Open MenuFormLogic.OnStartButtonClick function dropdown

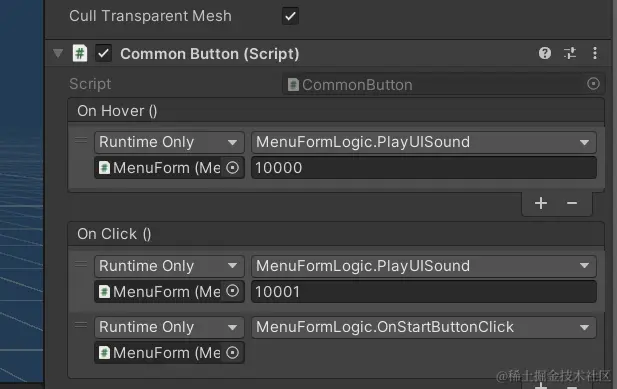click(424, 327)
